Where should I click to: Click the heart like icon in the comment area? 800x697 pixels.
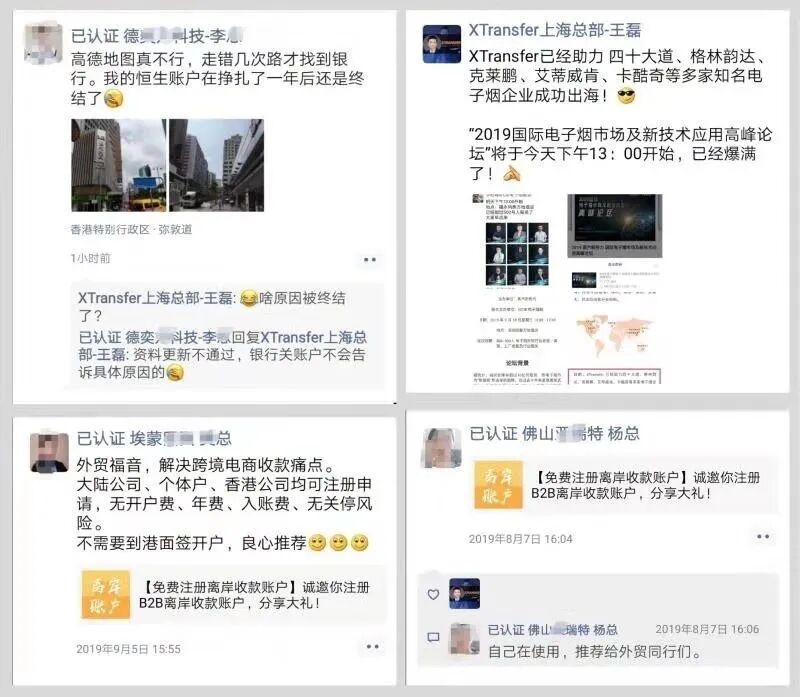pyautogui.click(x=433, y=594)
